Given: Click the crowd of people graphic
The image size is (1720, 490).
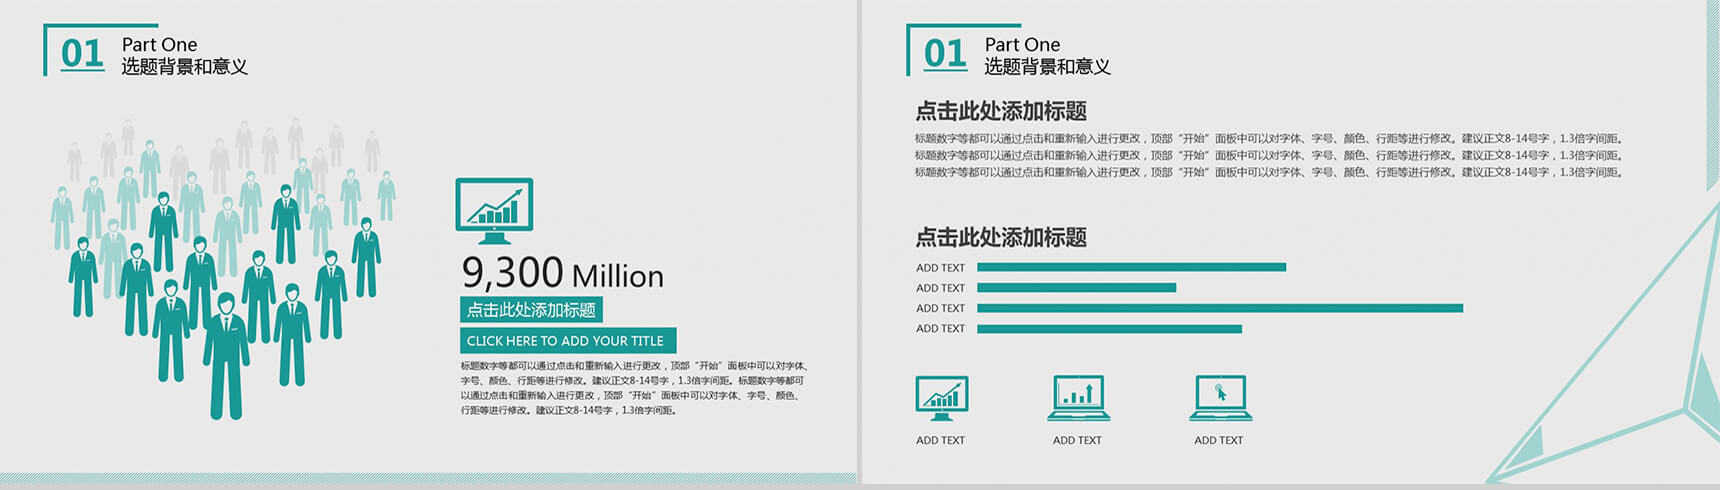Looking at the screenshot, I should tap(223, 268).
